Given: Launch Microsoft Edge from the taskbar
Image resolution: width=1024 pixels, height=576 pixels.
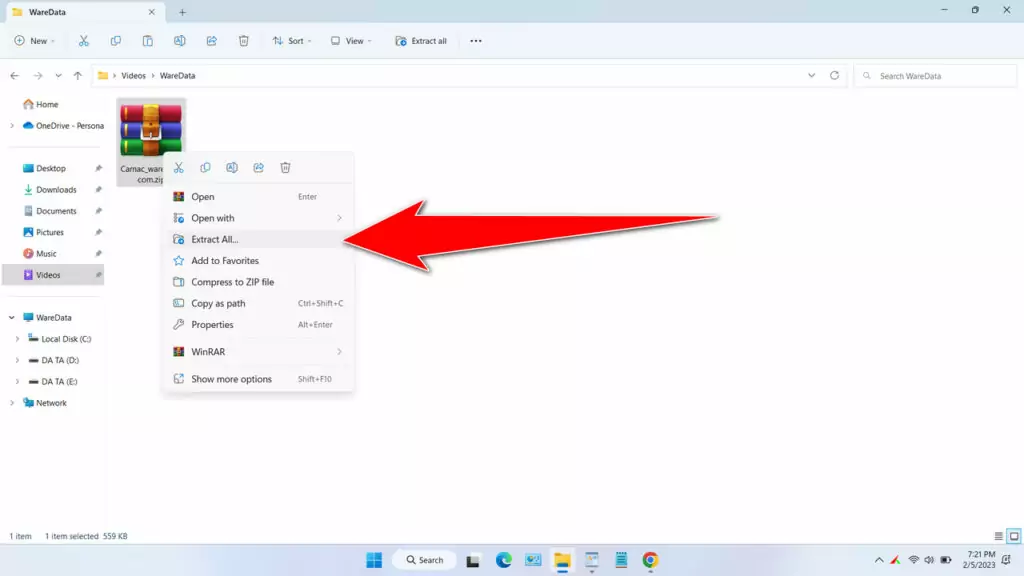Looking at the screenshot, I should pos(504,560).
